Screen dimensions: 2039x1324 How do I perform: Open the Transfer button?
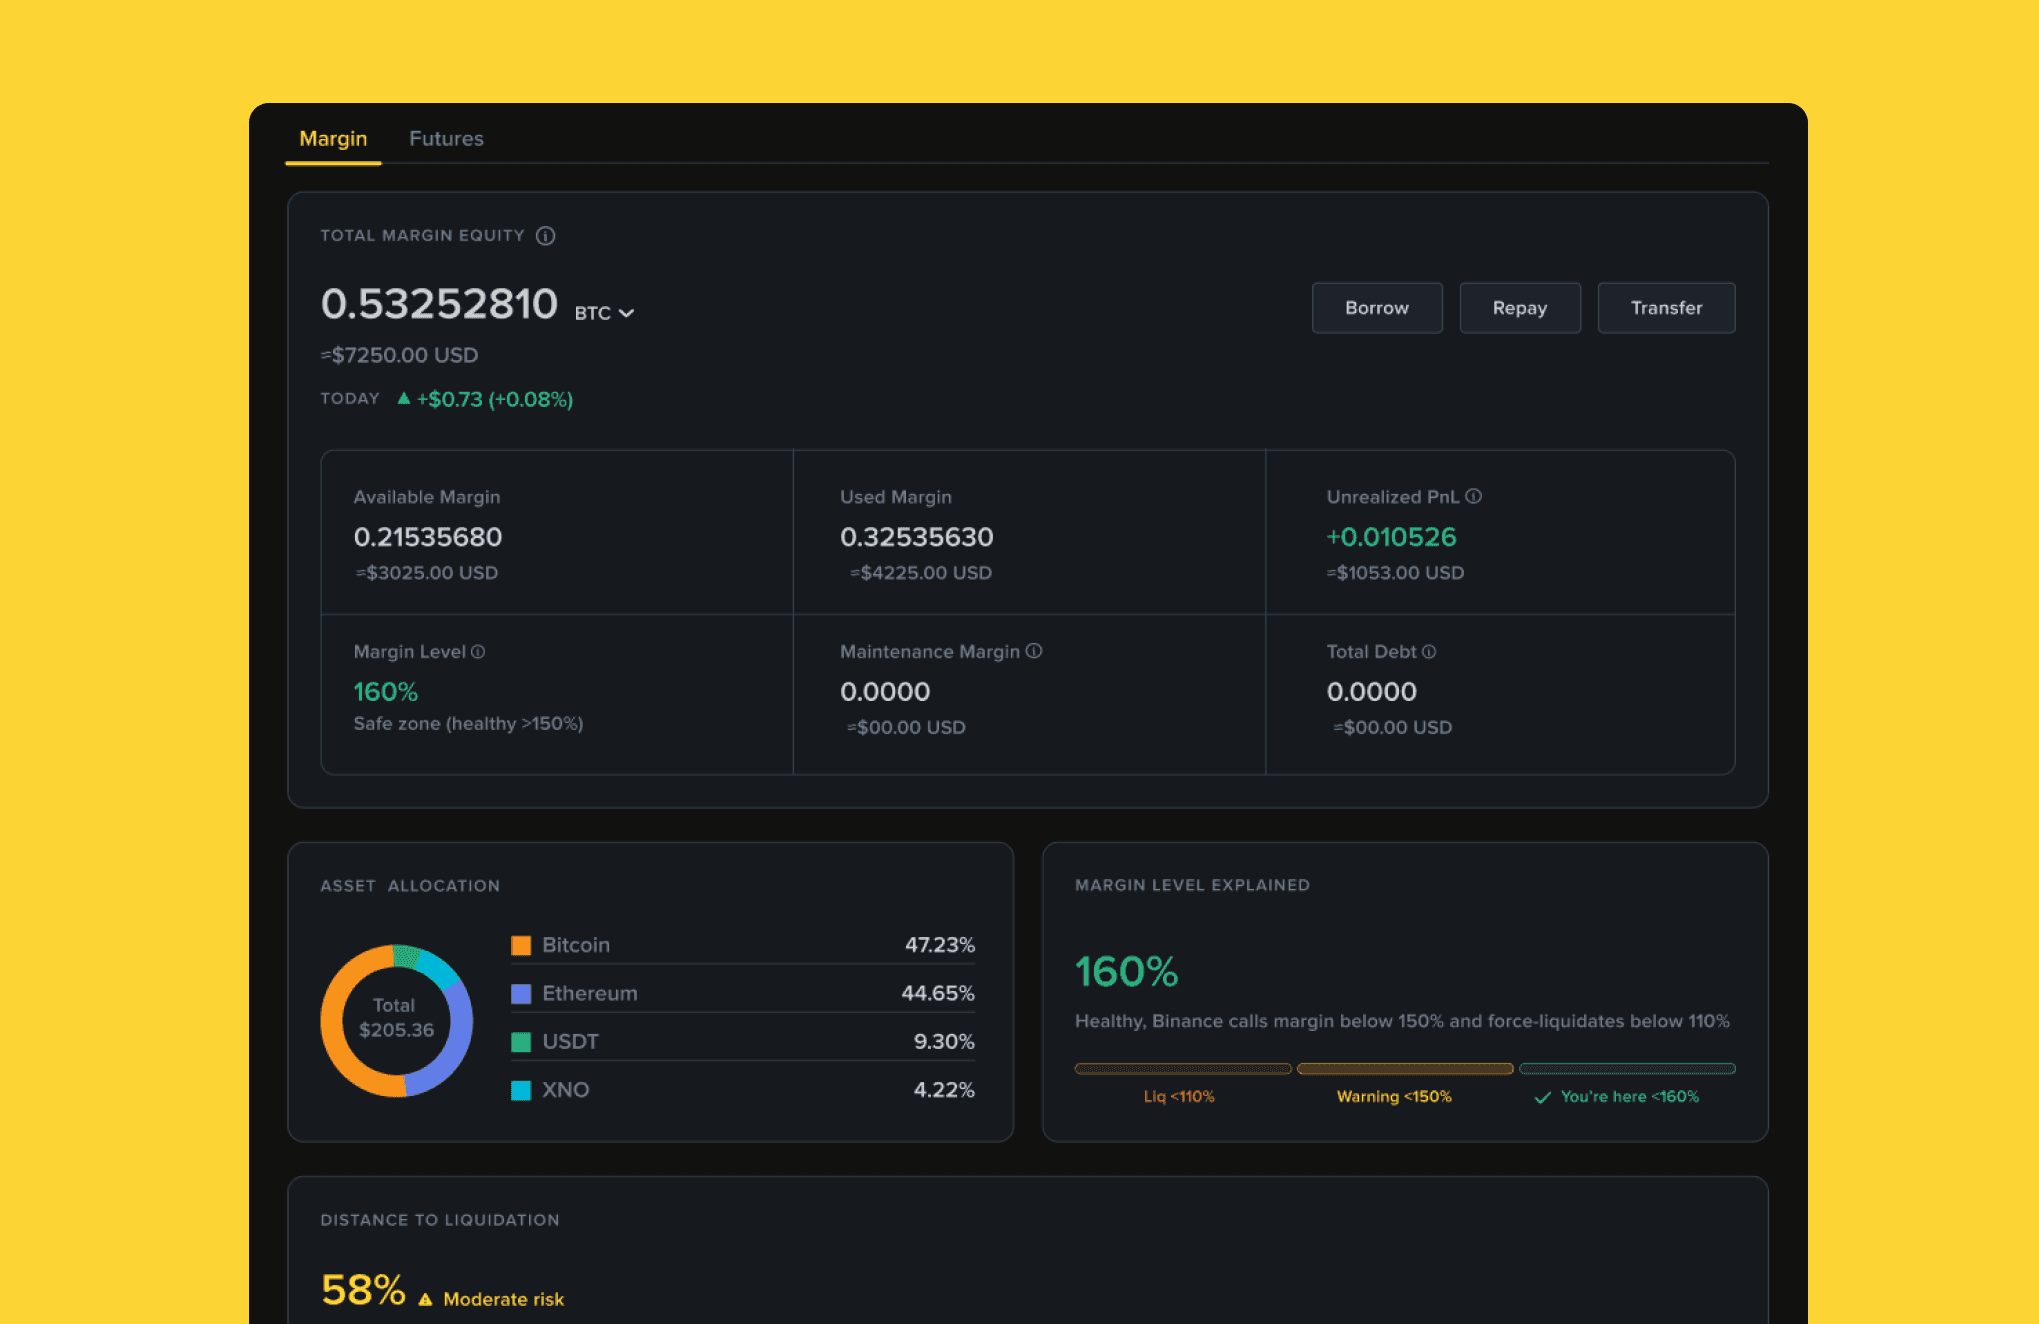point(1665,308)
